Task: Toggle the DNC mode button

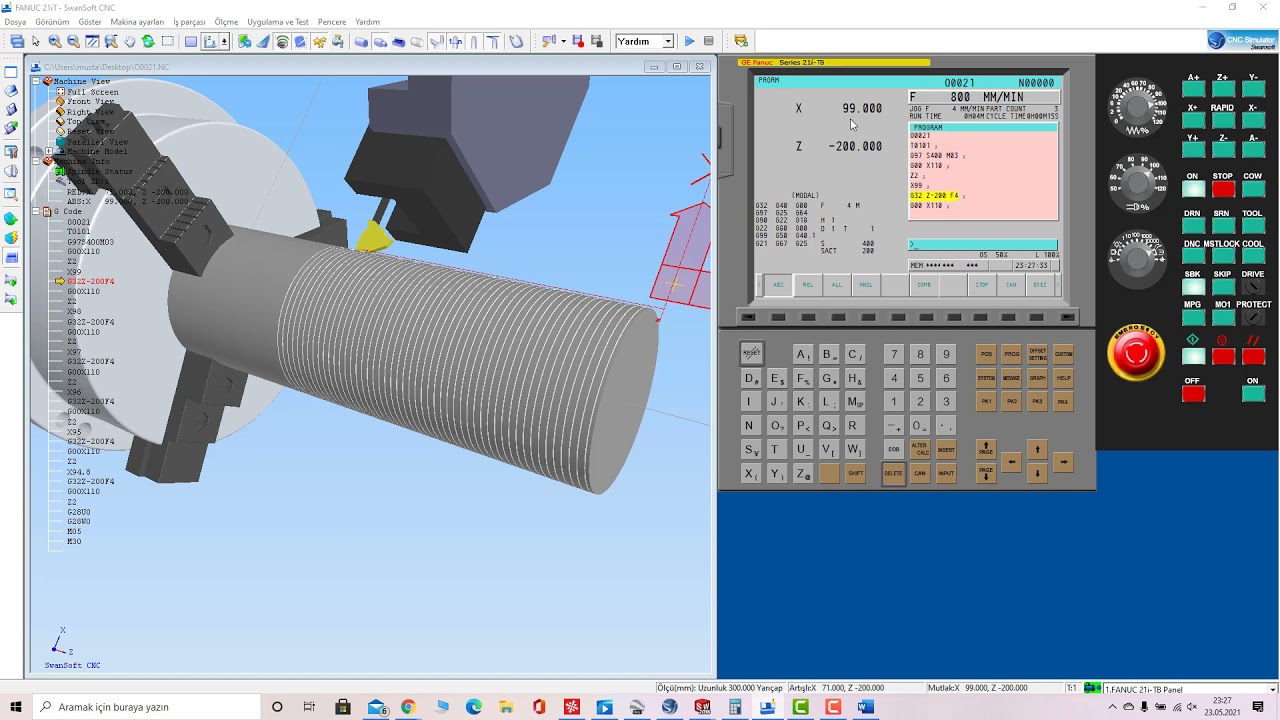Action: [x=1192, y=257]
